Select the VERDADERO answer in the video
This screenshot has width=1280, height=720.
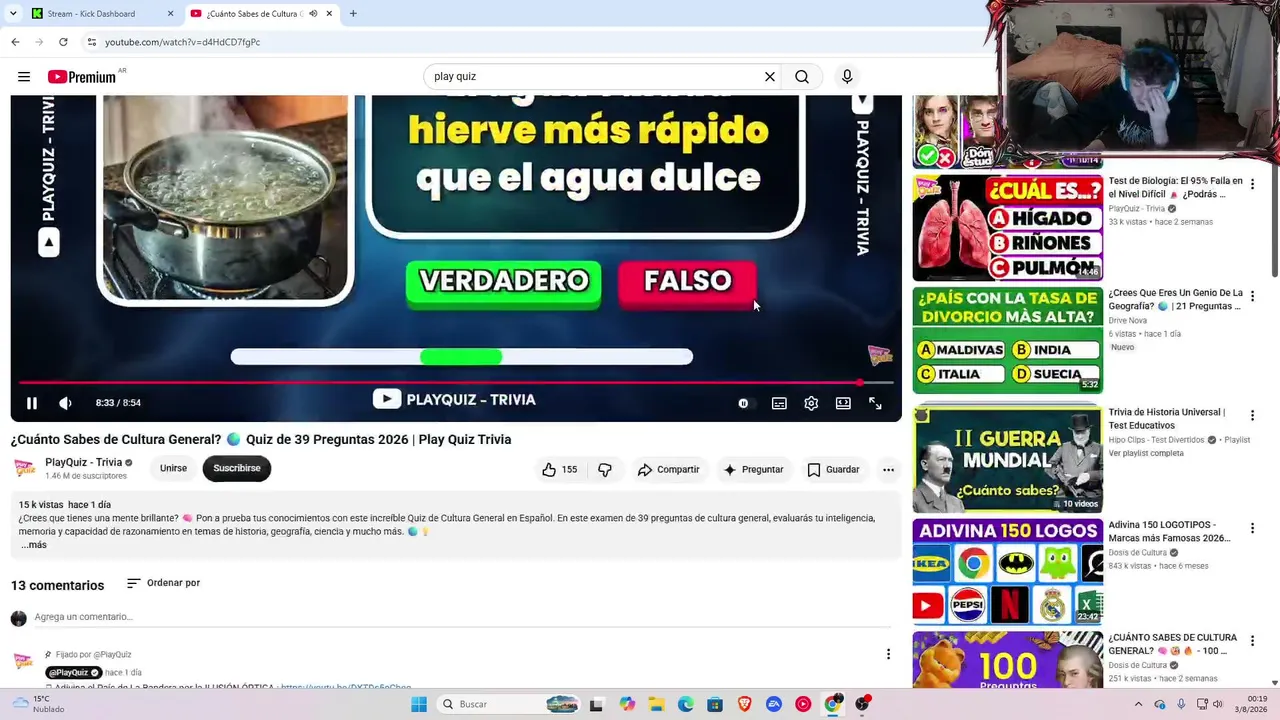click(x=504, y=282)
